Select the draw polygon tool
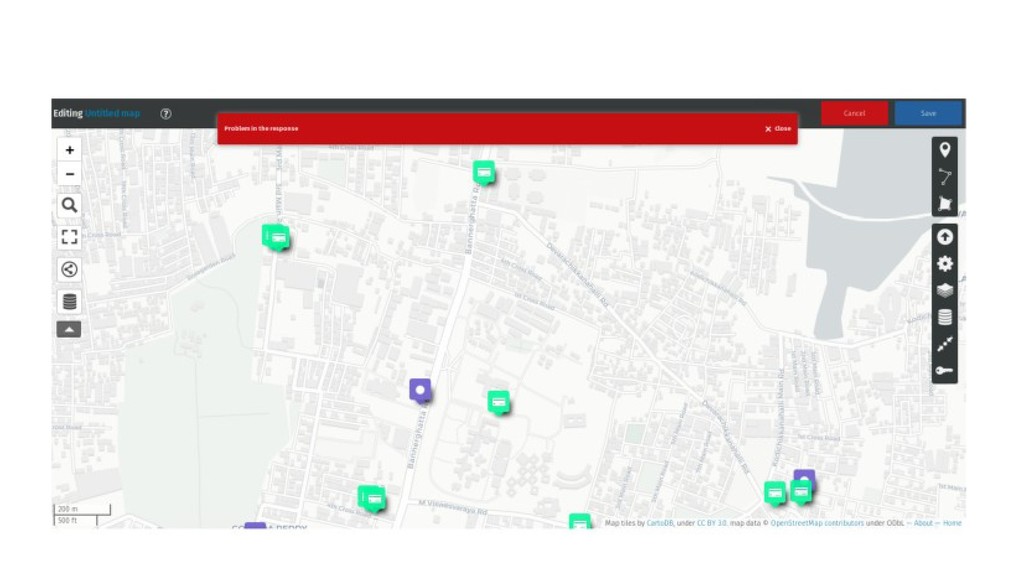Screen dimensions: 1024x576 (x=944, y=204)
